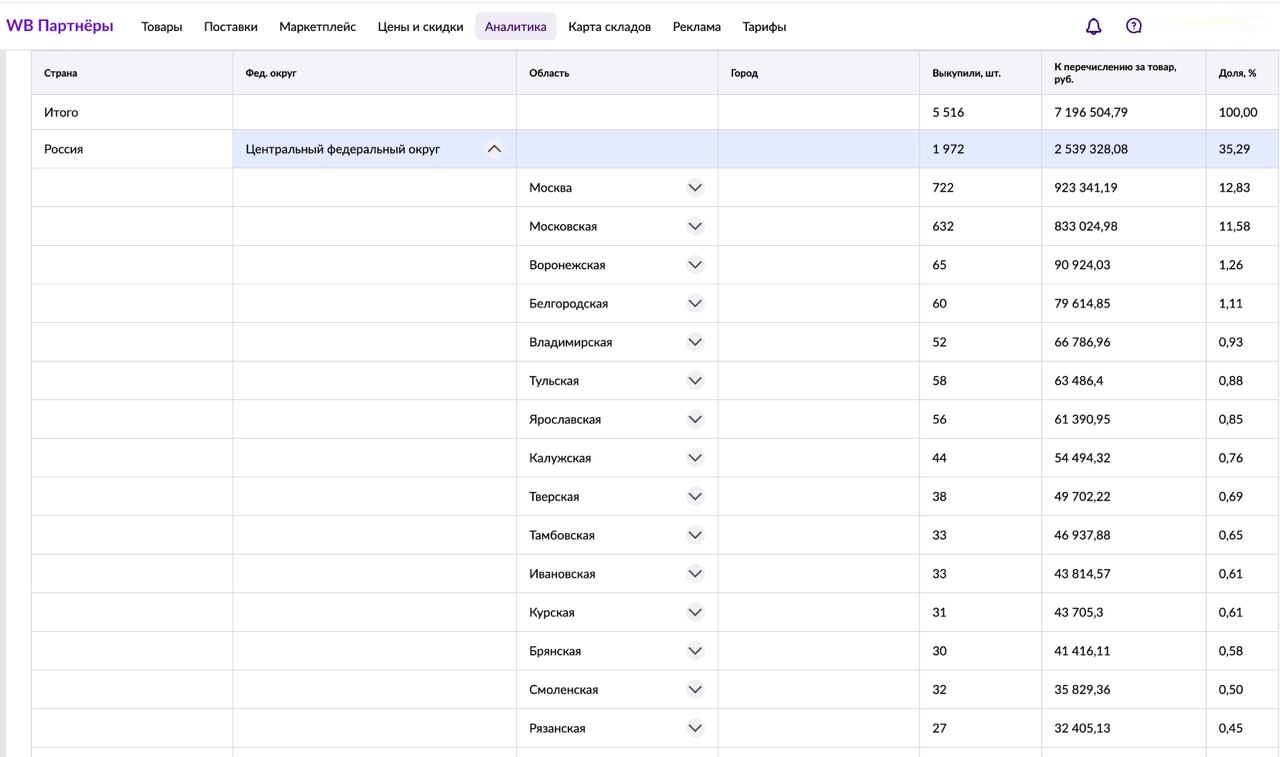The width and height of the screenshot is (1280, 757).
Task: Open the Товары menu
Action: coord(162,27)
